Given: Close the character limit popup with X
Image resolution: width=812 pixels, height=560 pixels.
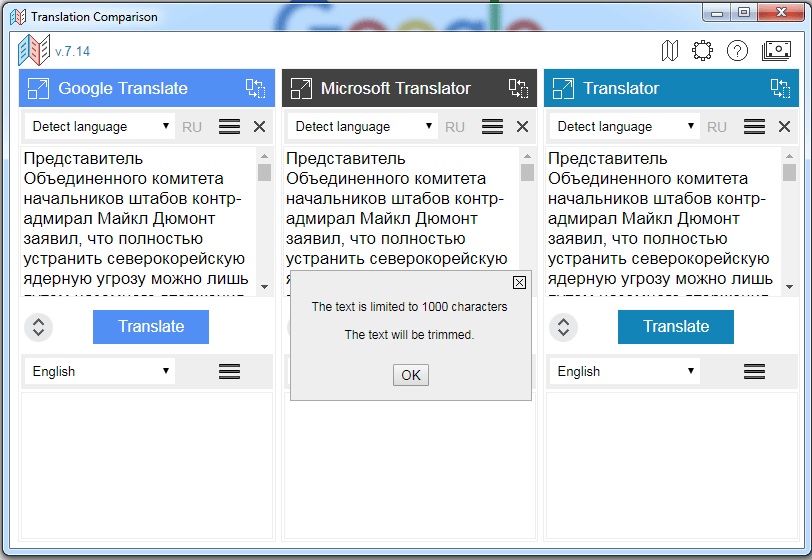Looking at the screenshot, I should [x=519, y=282].
